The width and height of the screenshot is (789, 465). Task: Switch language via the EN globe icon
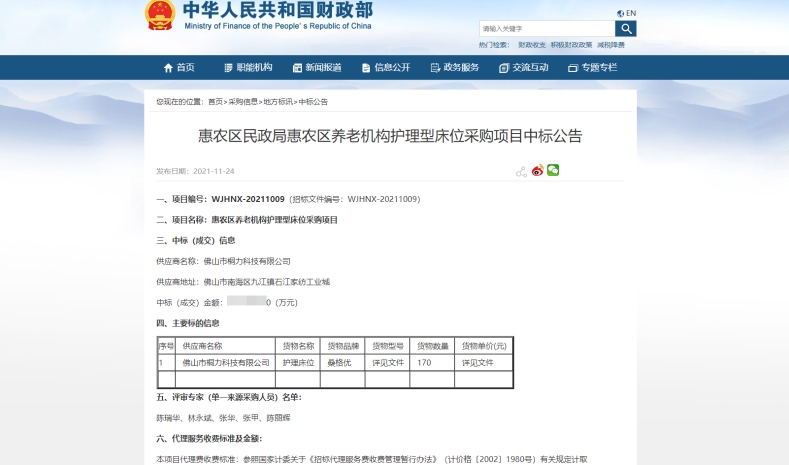[x=627, y=13]
